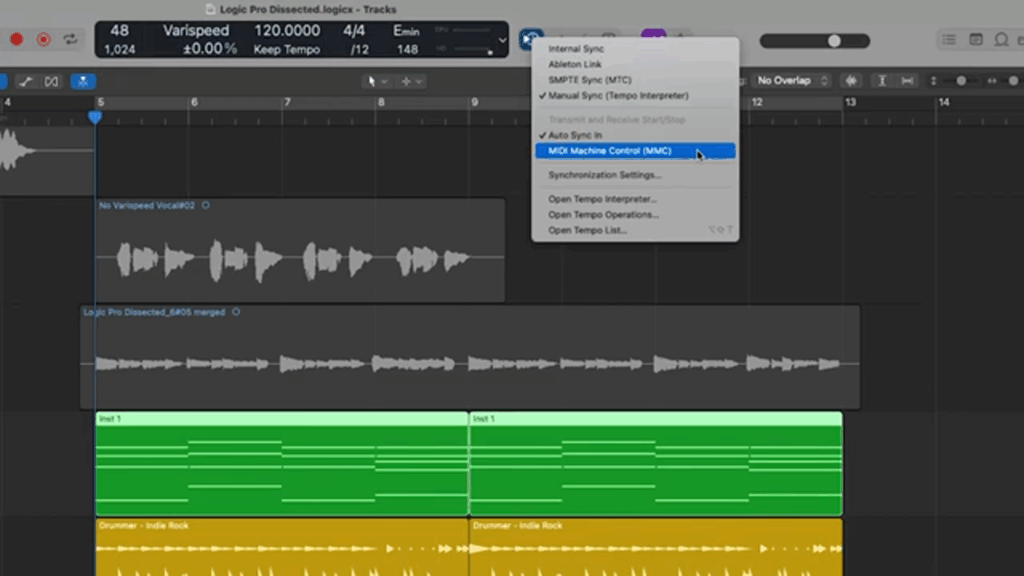Select the Logic Pro Dissected_6#05 merged region

[x=470, y=358]
